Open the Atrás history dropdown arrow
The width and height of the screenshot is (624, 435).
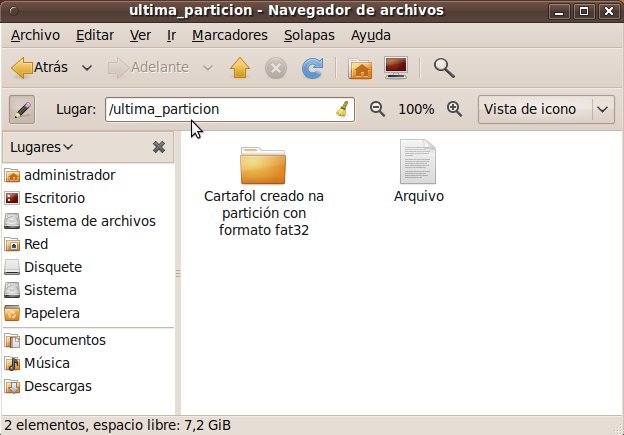(87, 68)
